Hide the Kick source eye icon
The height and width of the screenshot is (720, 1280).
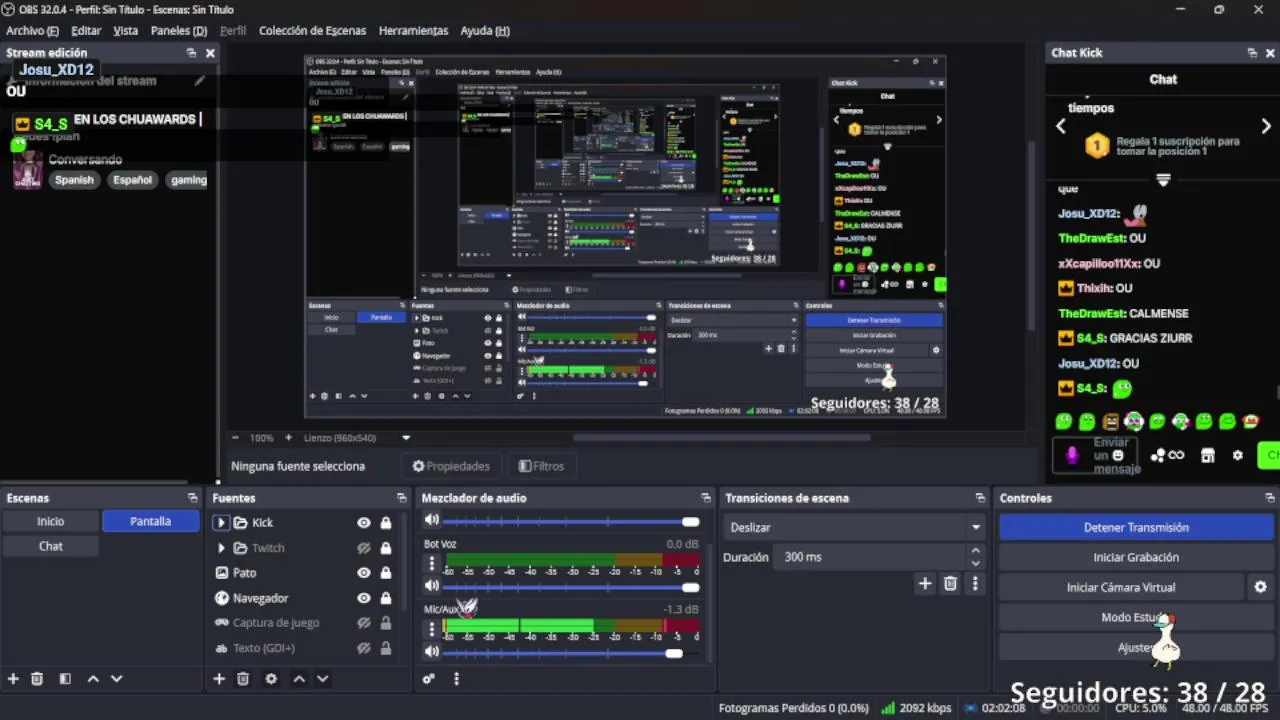pos(364,522)
